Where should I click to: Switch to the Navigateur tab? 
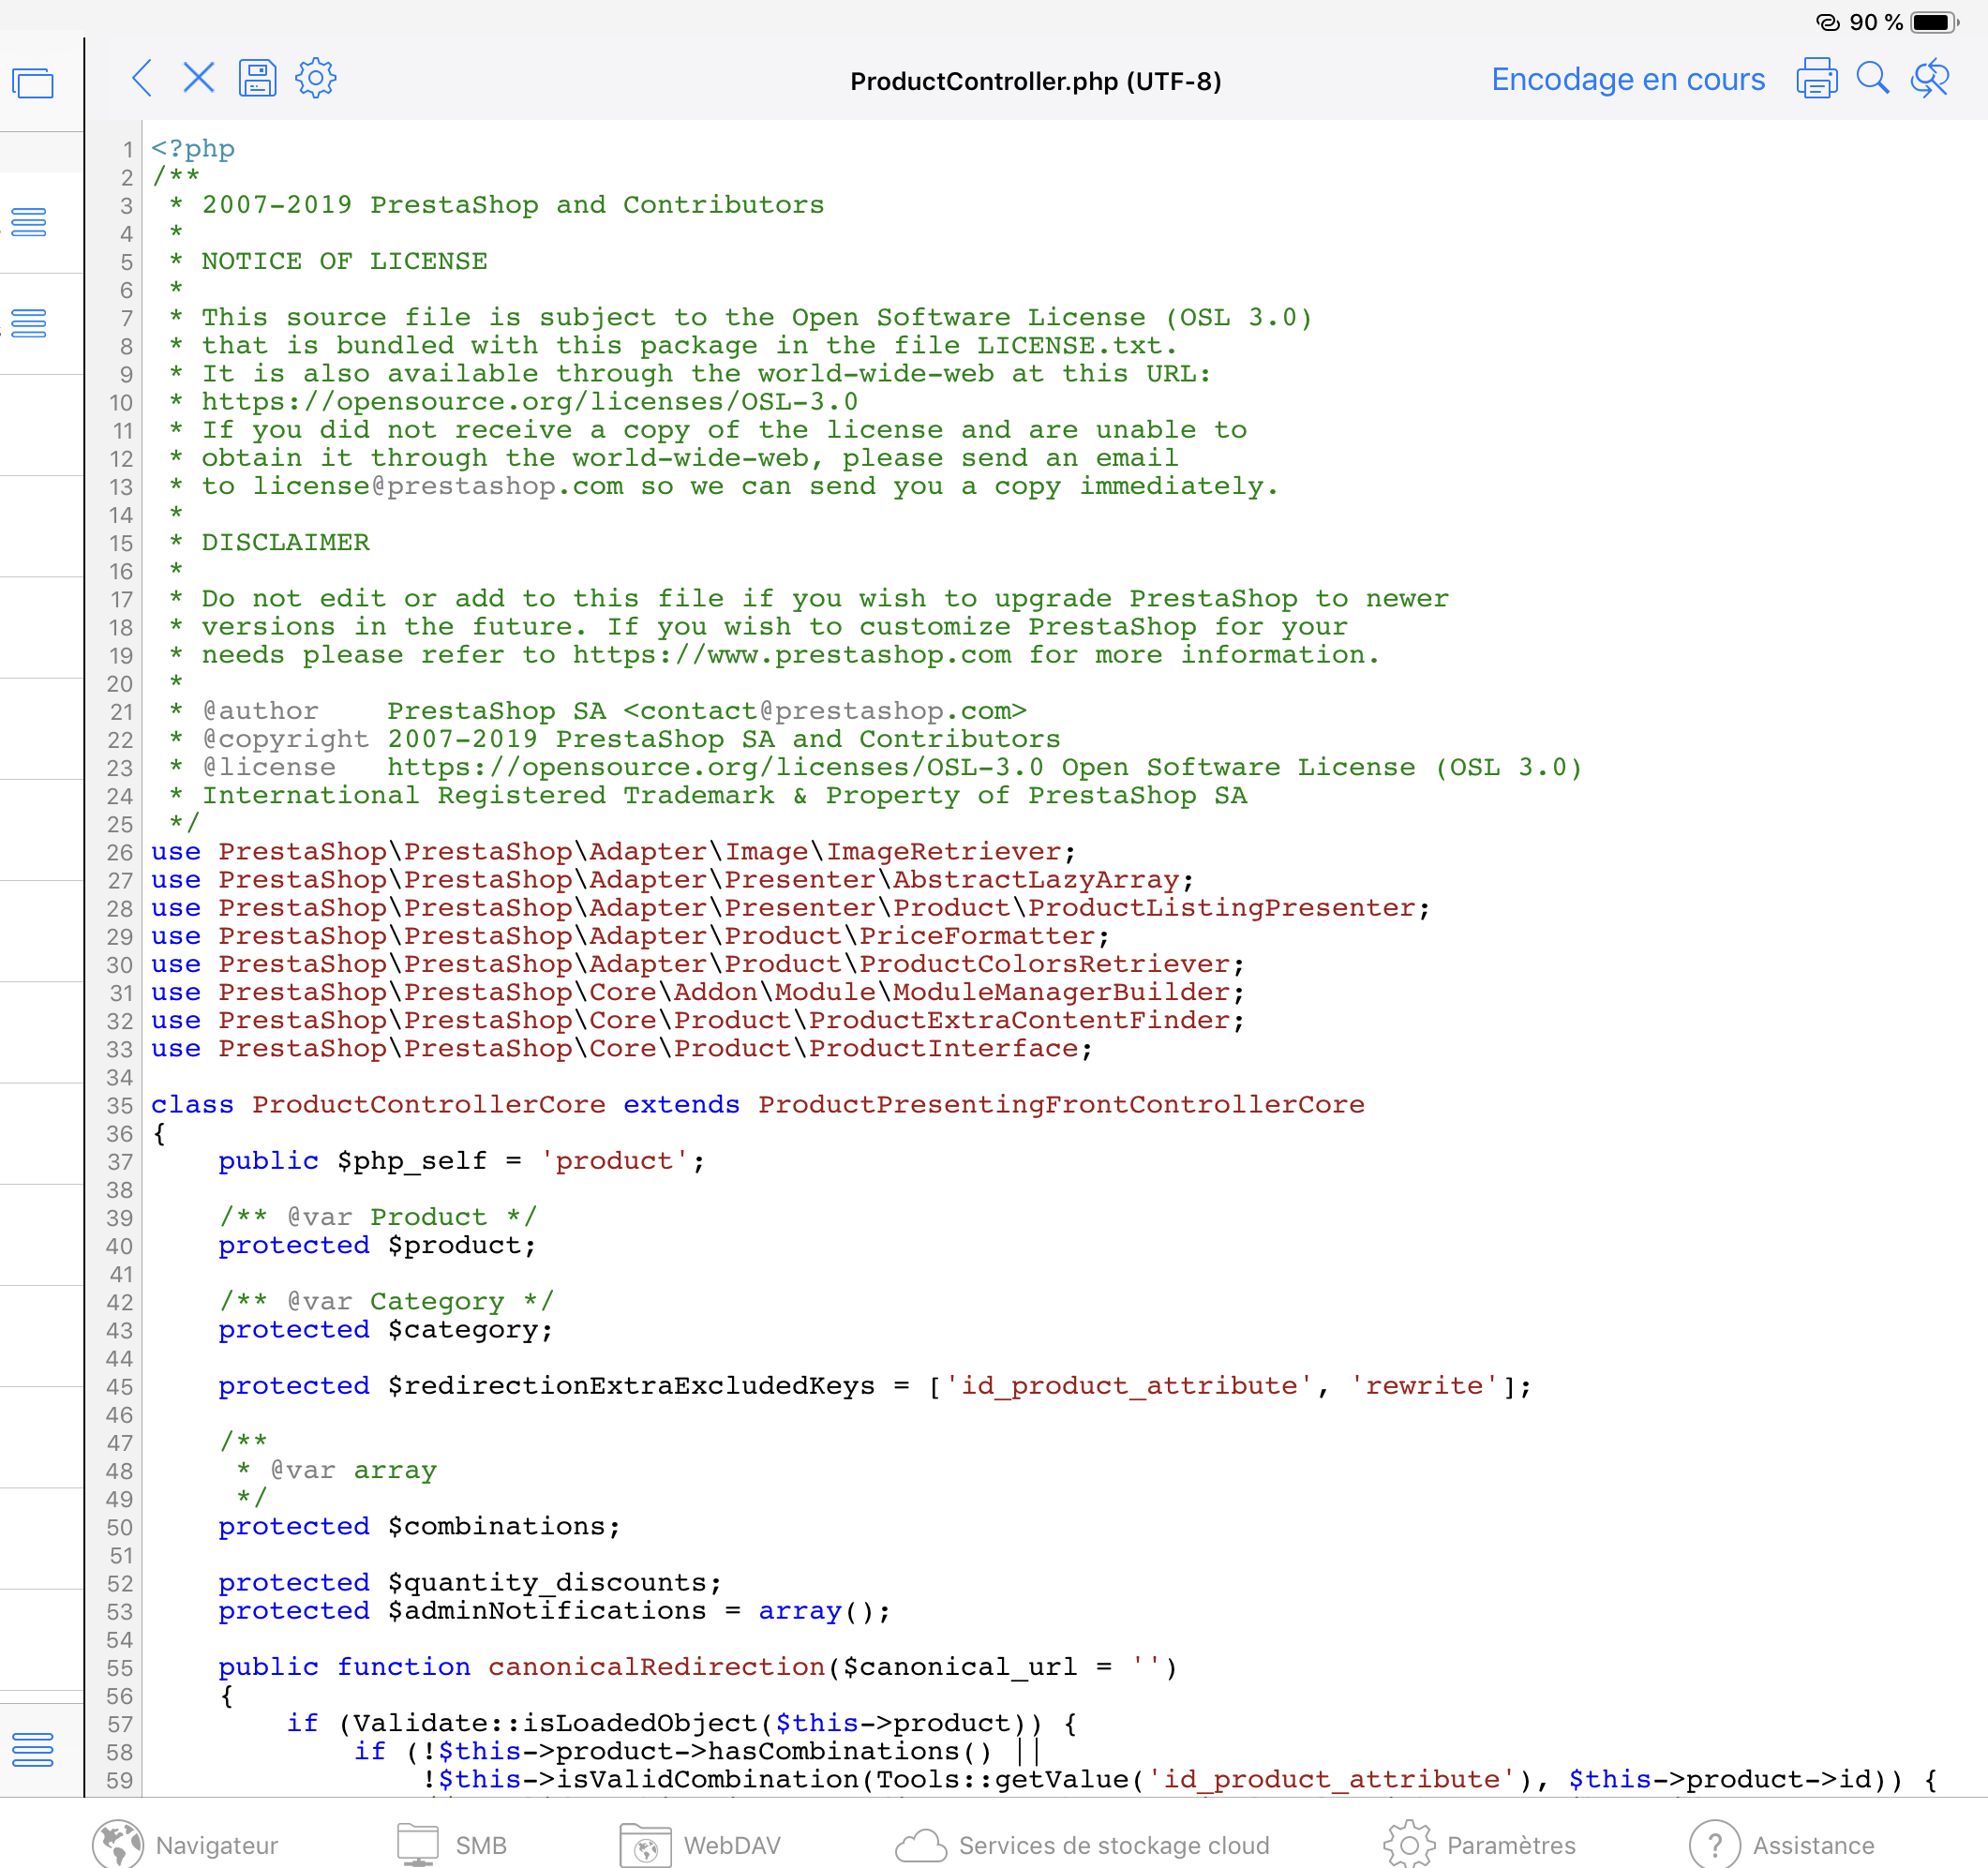(185, 1844)
